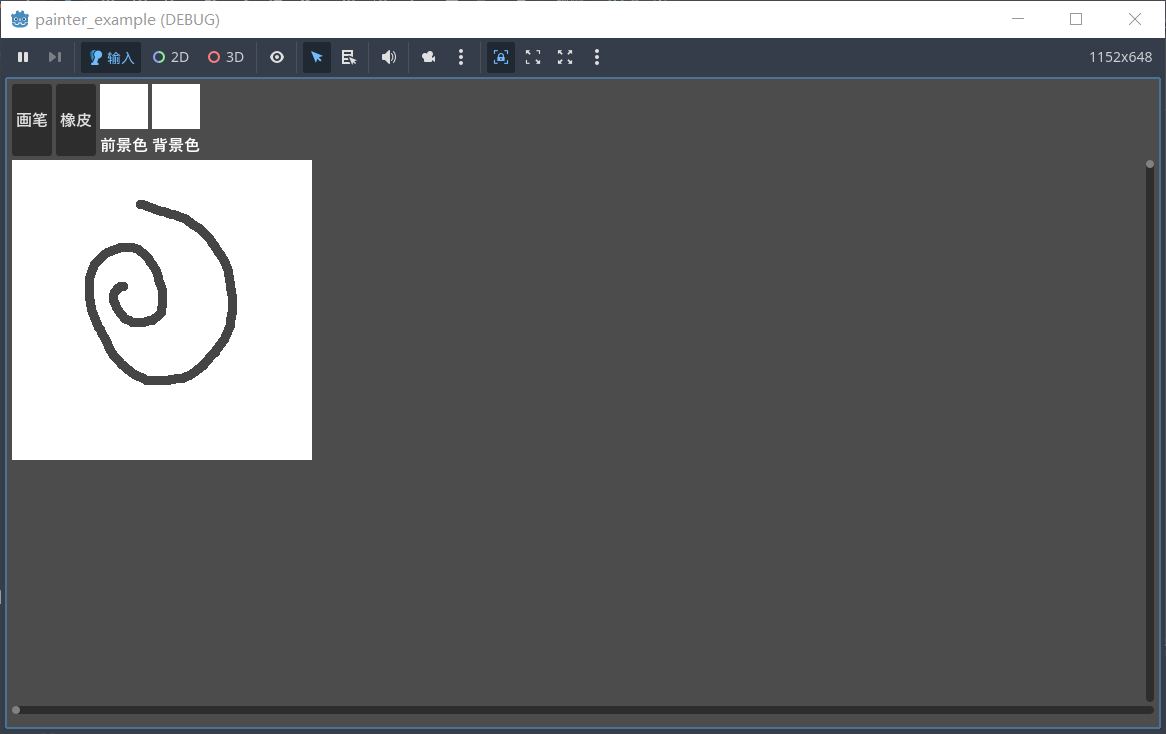
Task: Toggle keep aspect ratio lock icon
Action: 501,58
